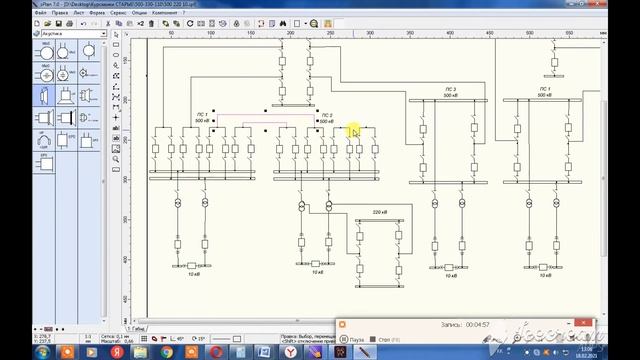Viewport: 640px width, 360px height.
Task: Stop the screen recording
Action: (x=384, y=339)
